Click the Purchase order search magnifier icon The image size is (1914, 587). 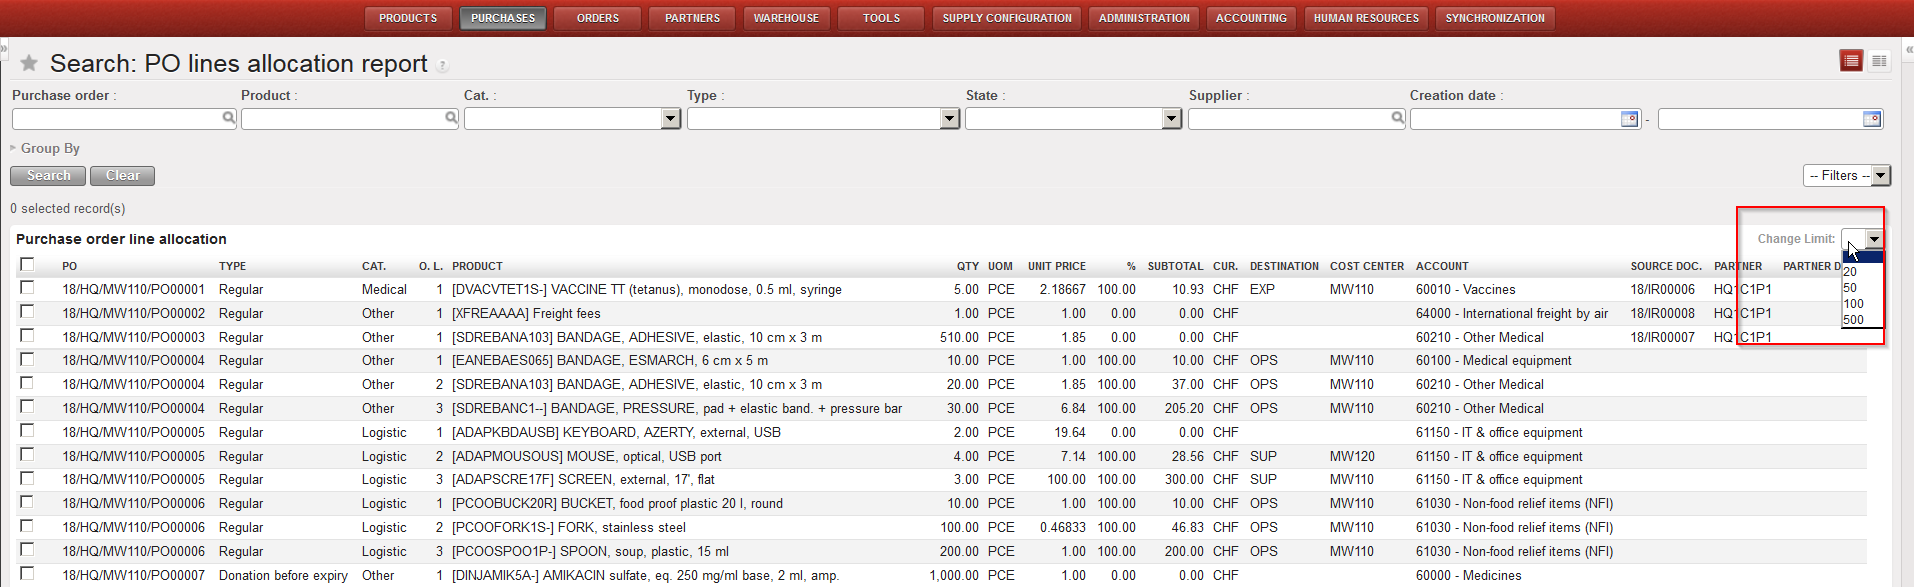point(228,118)
